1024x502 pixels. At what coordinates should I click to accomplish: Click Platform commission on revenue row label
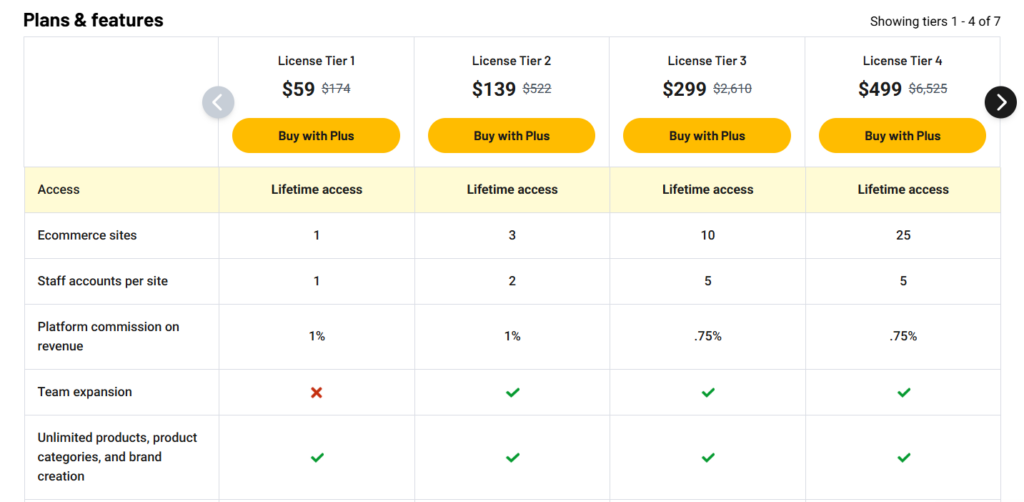tap(108, 336)
